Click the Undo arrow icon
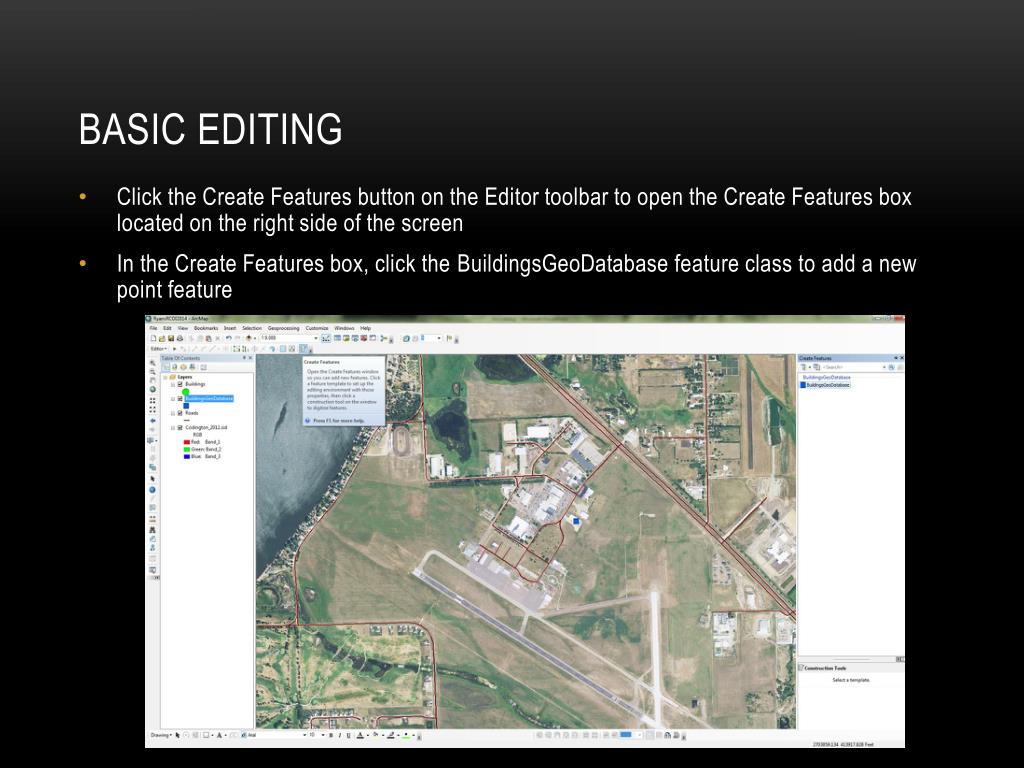 [229, 338]
